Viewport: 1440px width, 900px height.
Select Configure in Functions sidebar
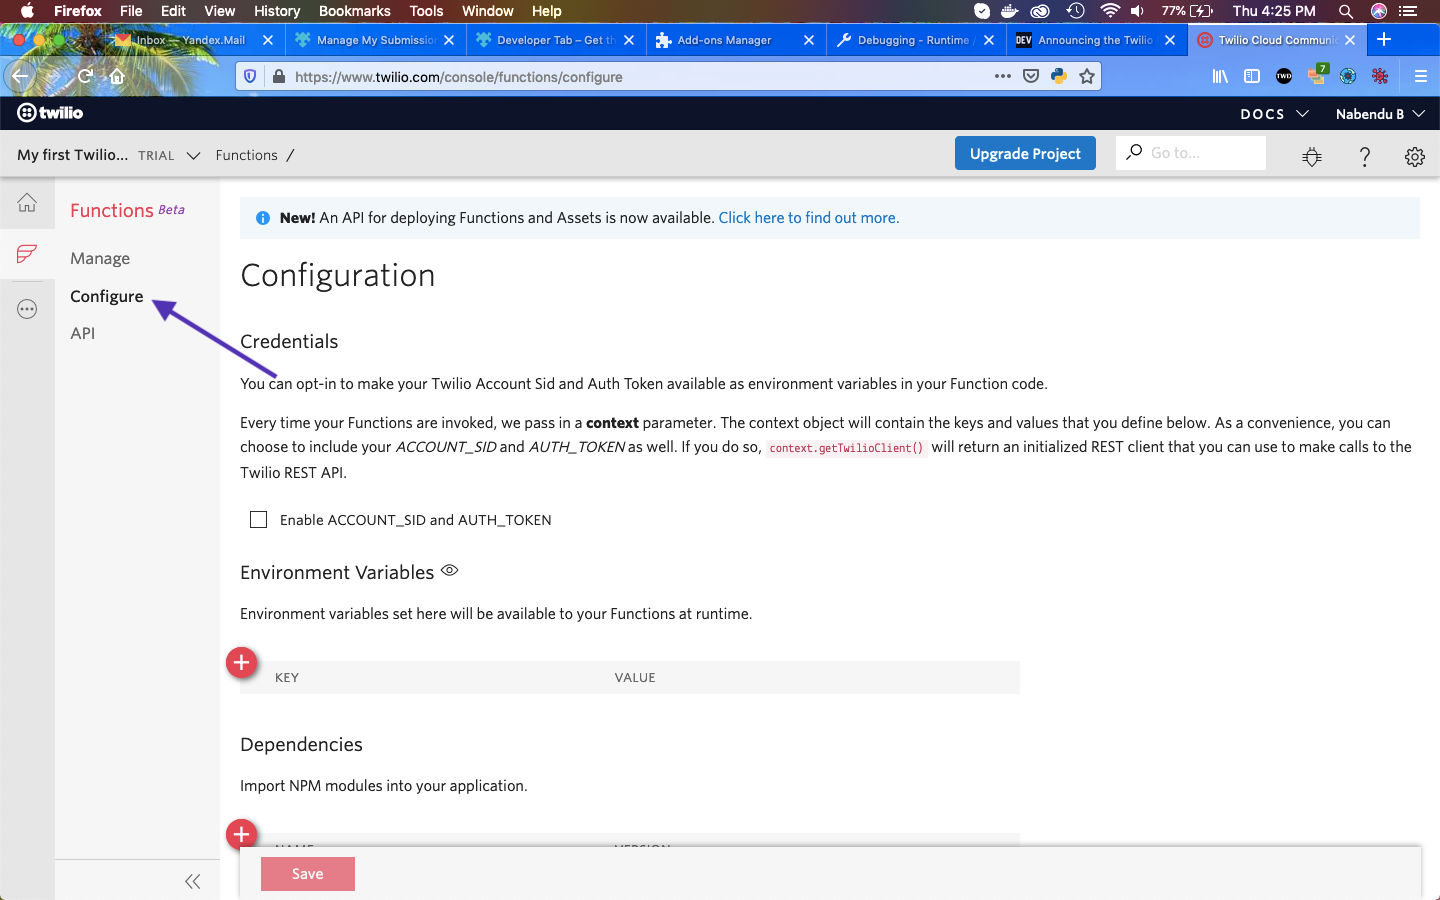coord(107,296)
